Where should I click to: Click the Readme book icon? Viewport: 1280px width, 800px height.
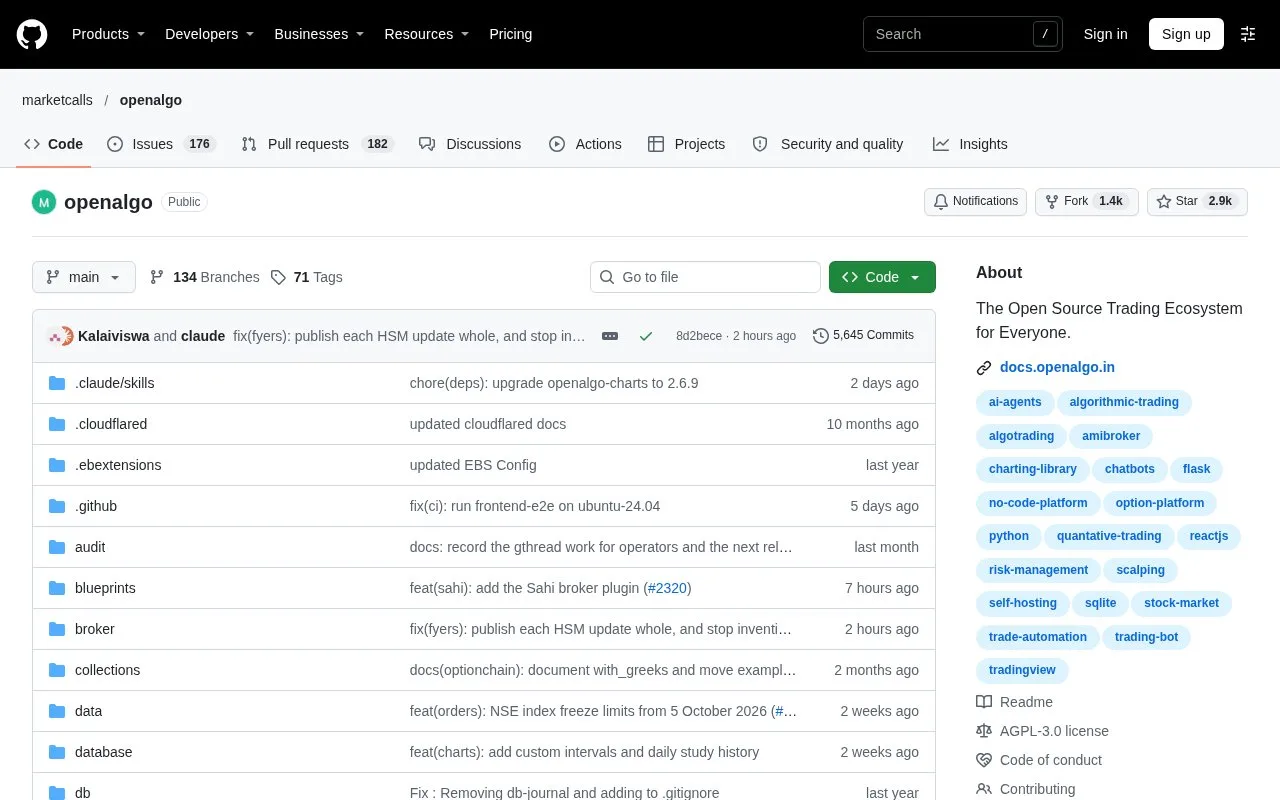(x=984, y=702)
